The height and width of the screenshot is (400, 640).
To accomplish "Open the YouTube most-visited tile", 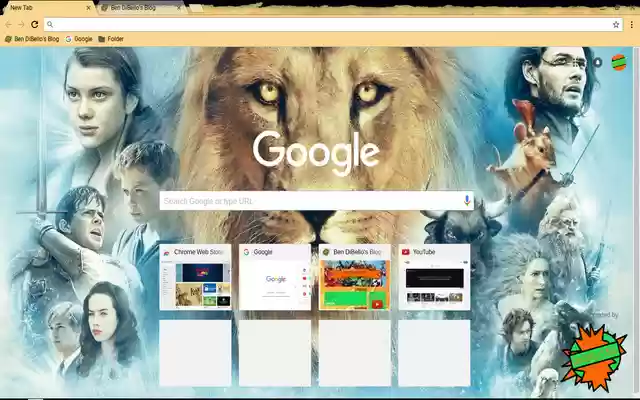I will (434, 277).
